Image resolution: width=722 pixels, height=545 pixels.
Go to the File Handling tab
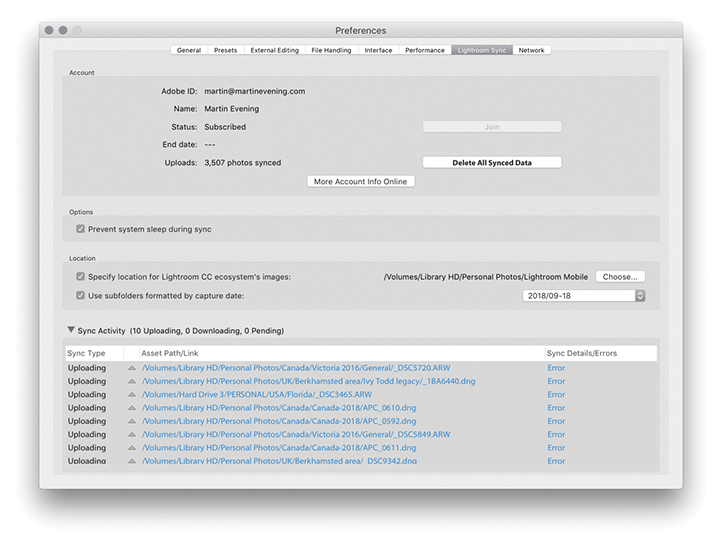[x=331, y=50]
